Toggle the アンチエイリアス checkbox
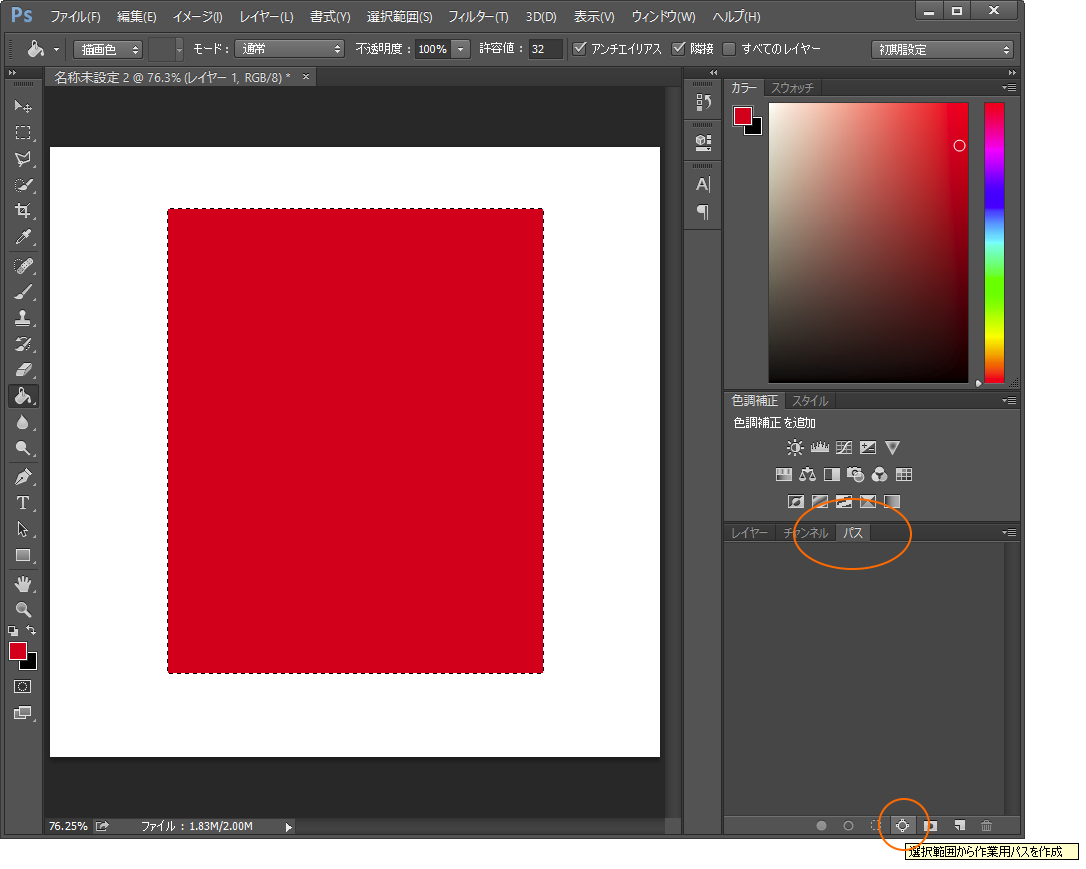 (579, 49)
